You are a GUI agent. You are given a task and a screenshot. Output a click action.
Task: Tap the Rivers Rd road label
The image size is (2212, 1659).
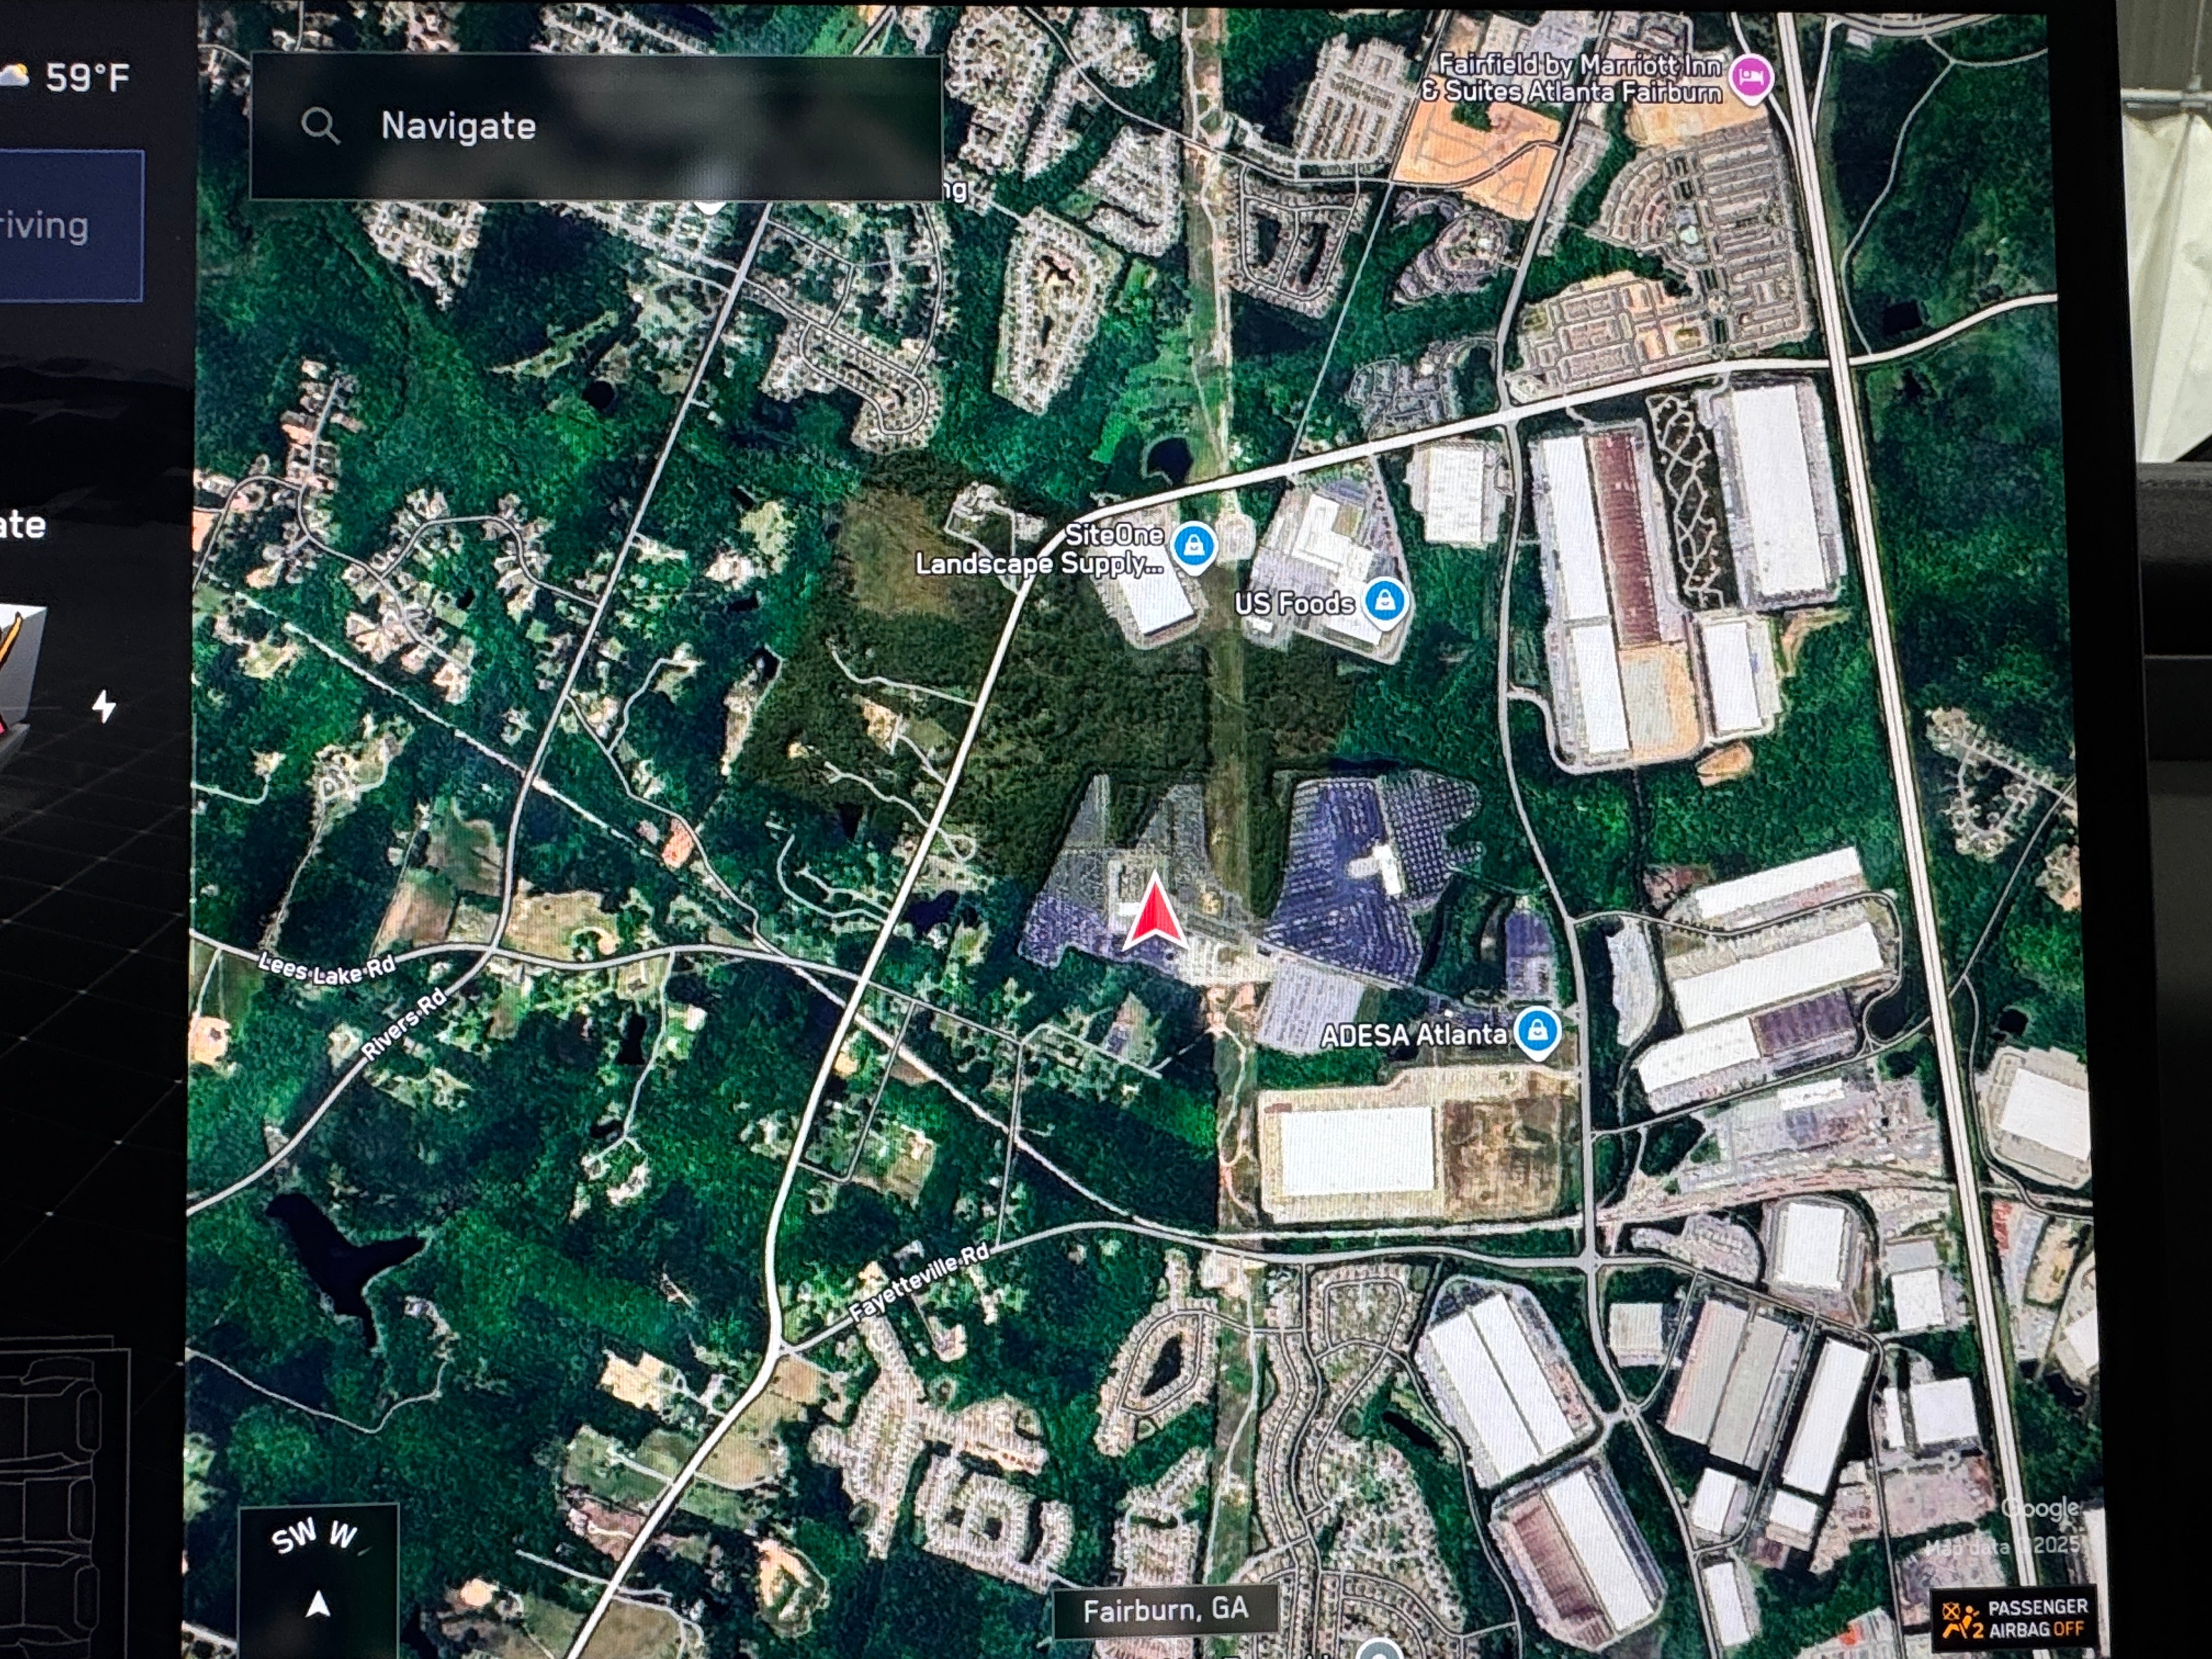(403, 1024)
